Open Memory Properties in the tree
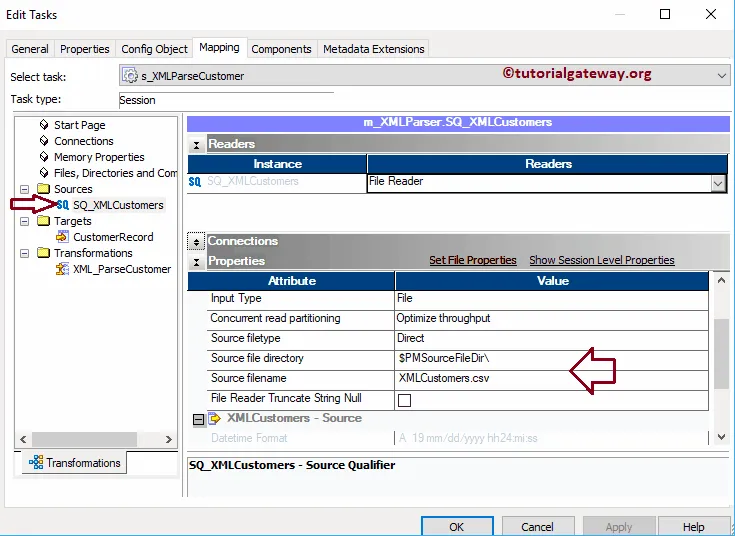The height and width of the screenshot is (536, 735). 99,157
